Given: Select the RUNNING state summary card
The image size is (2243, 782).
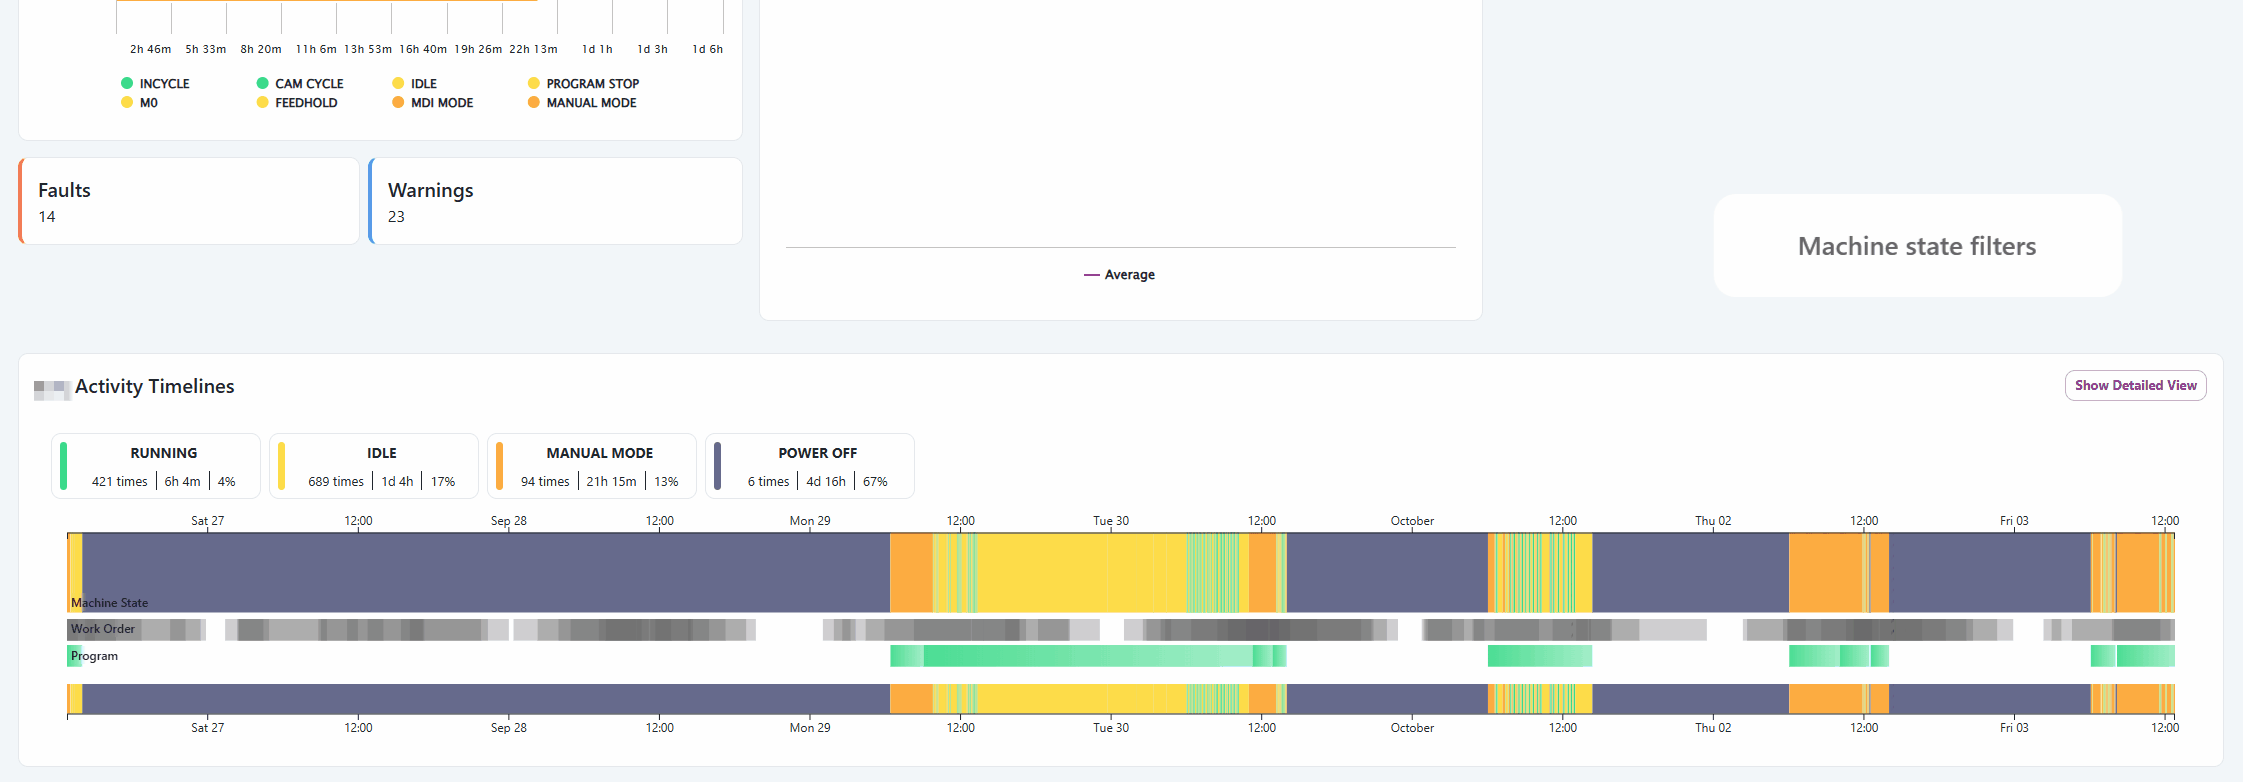Looking at the screenshot, I should [x=156, y=466].
